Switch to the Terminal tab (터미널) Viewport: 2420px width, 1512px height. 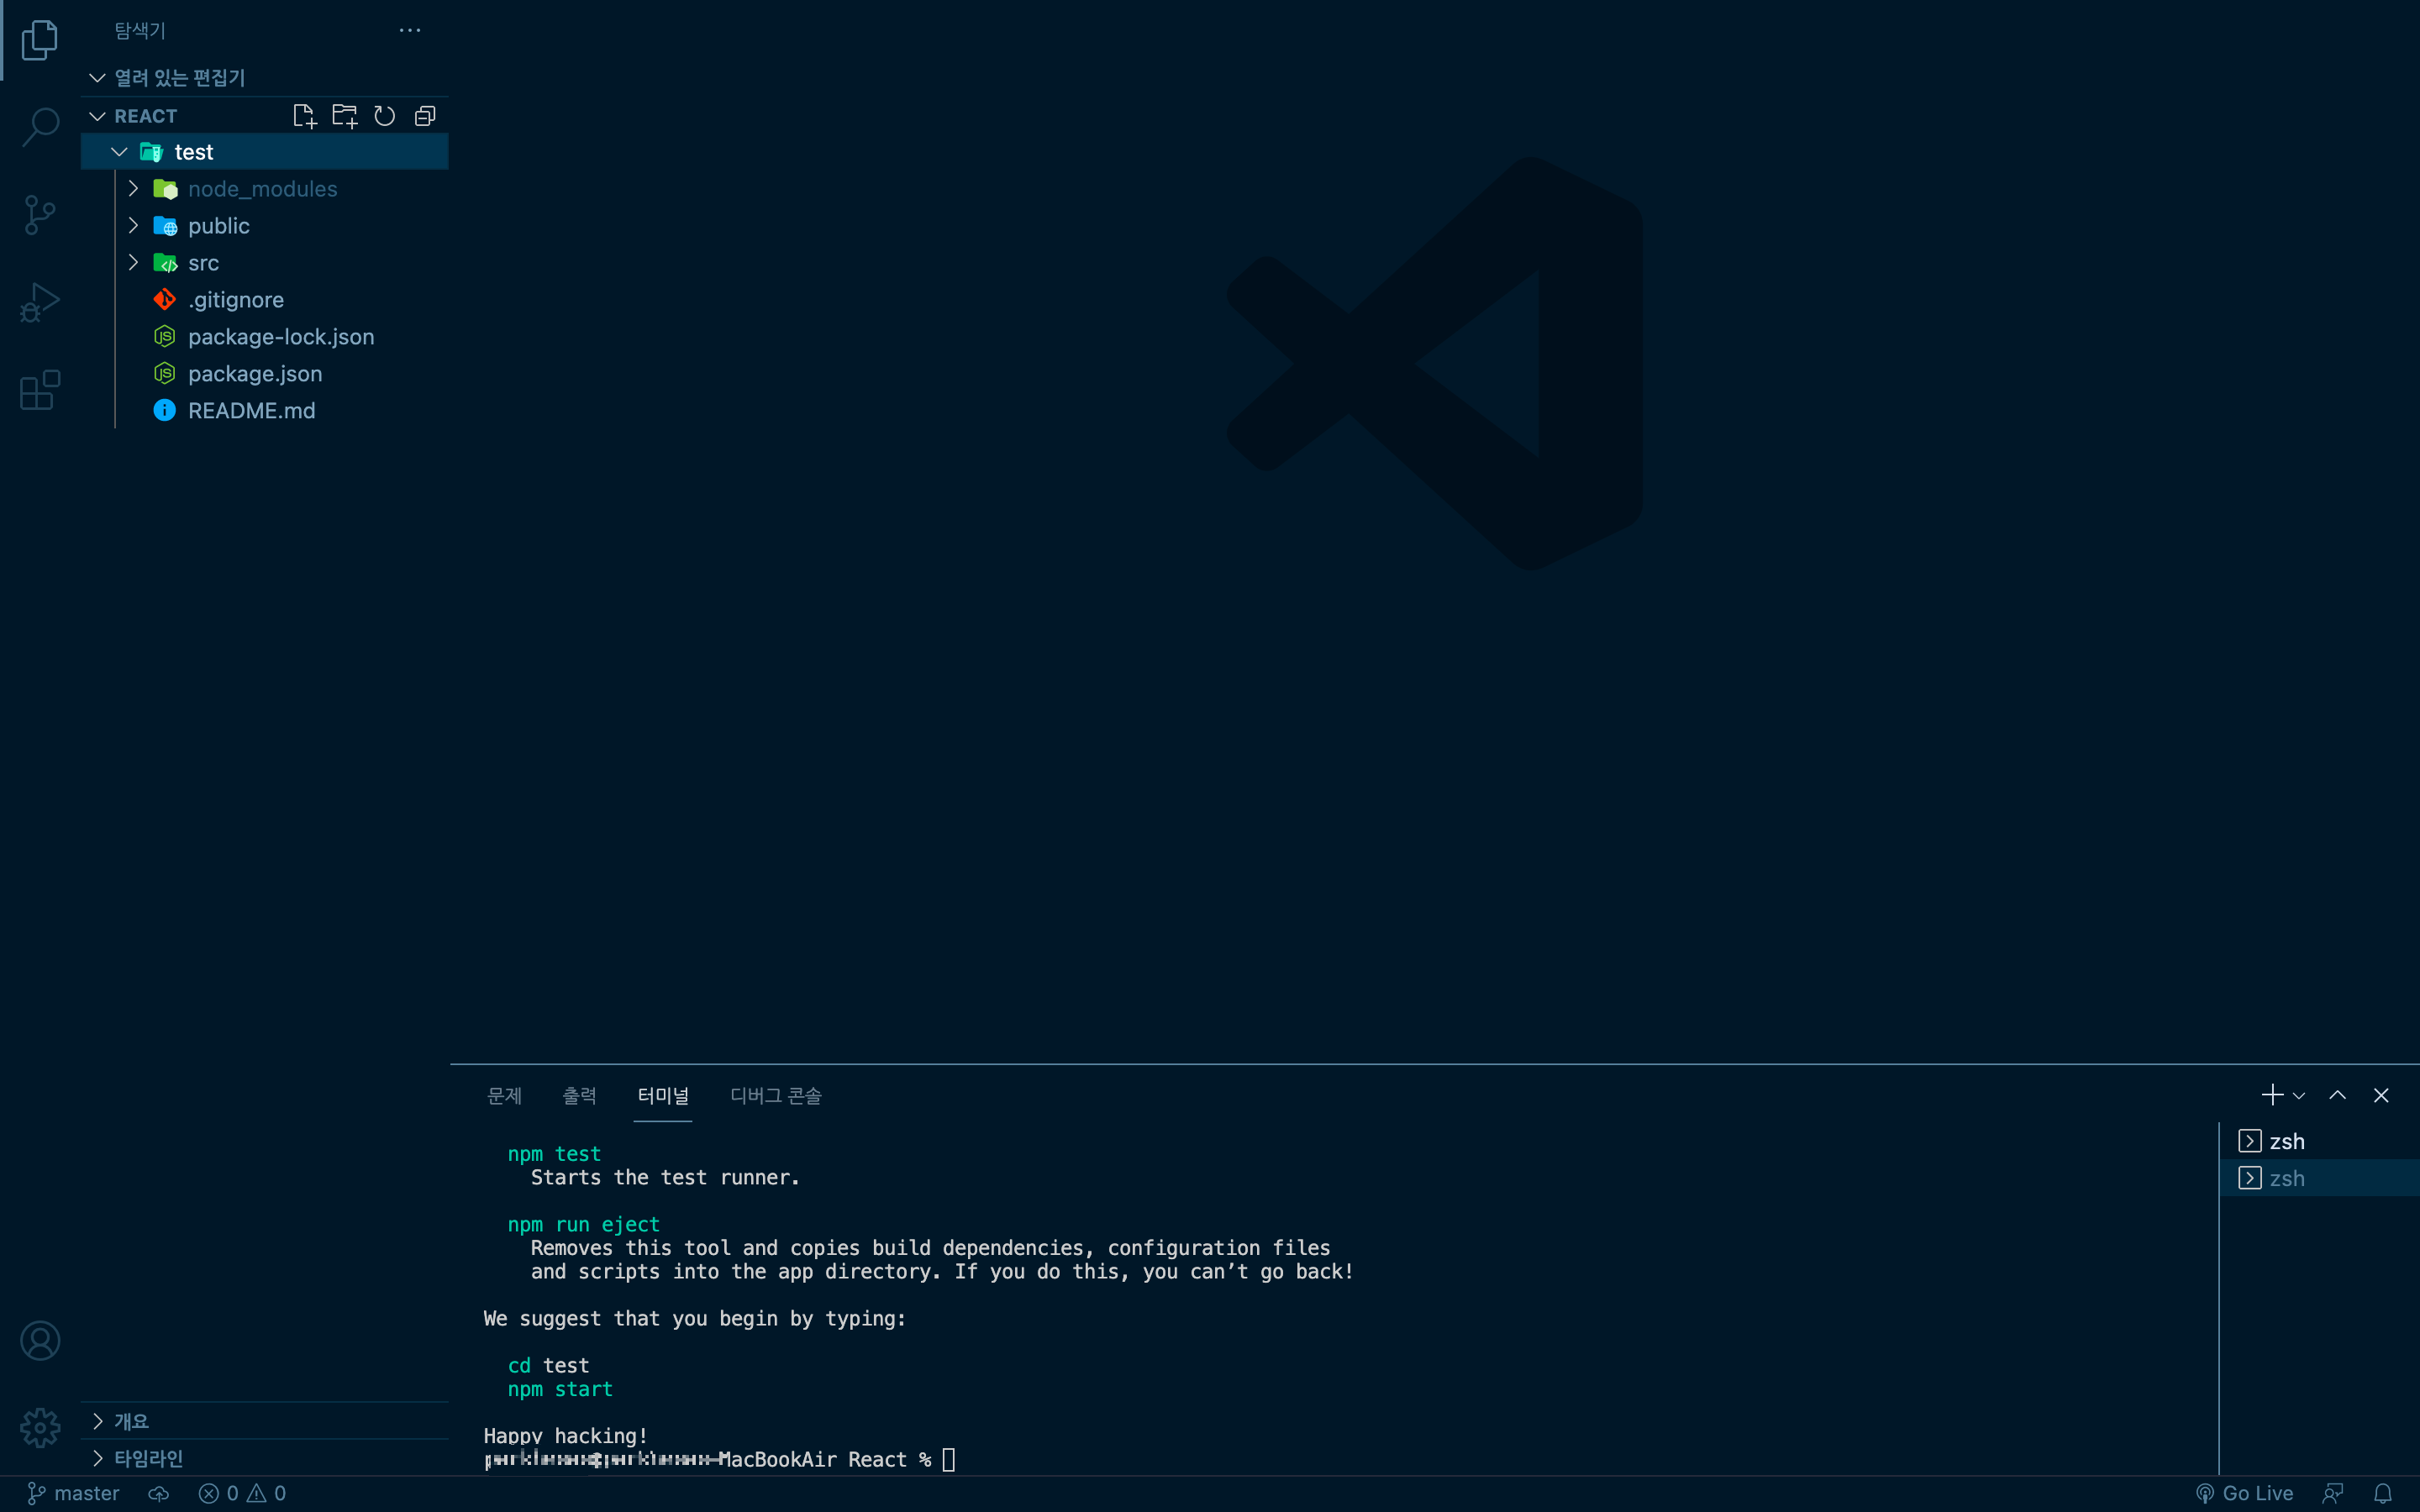[663, 1096]
